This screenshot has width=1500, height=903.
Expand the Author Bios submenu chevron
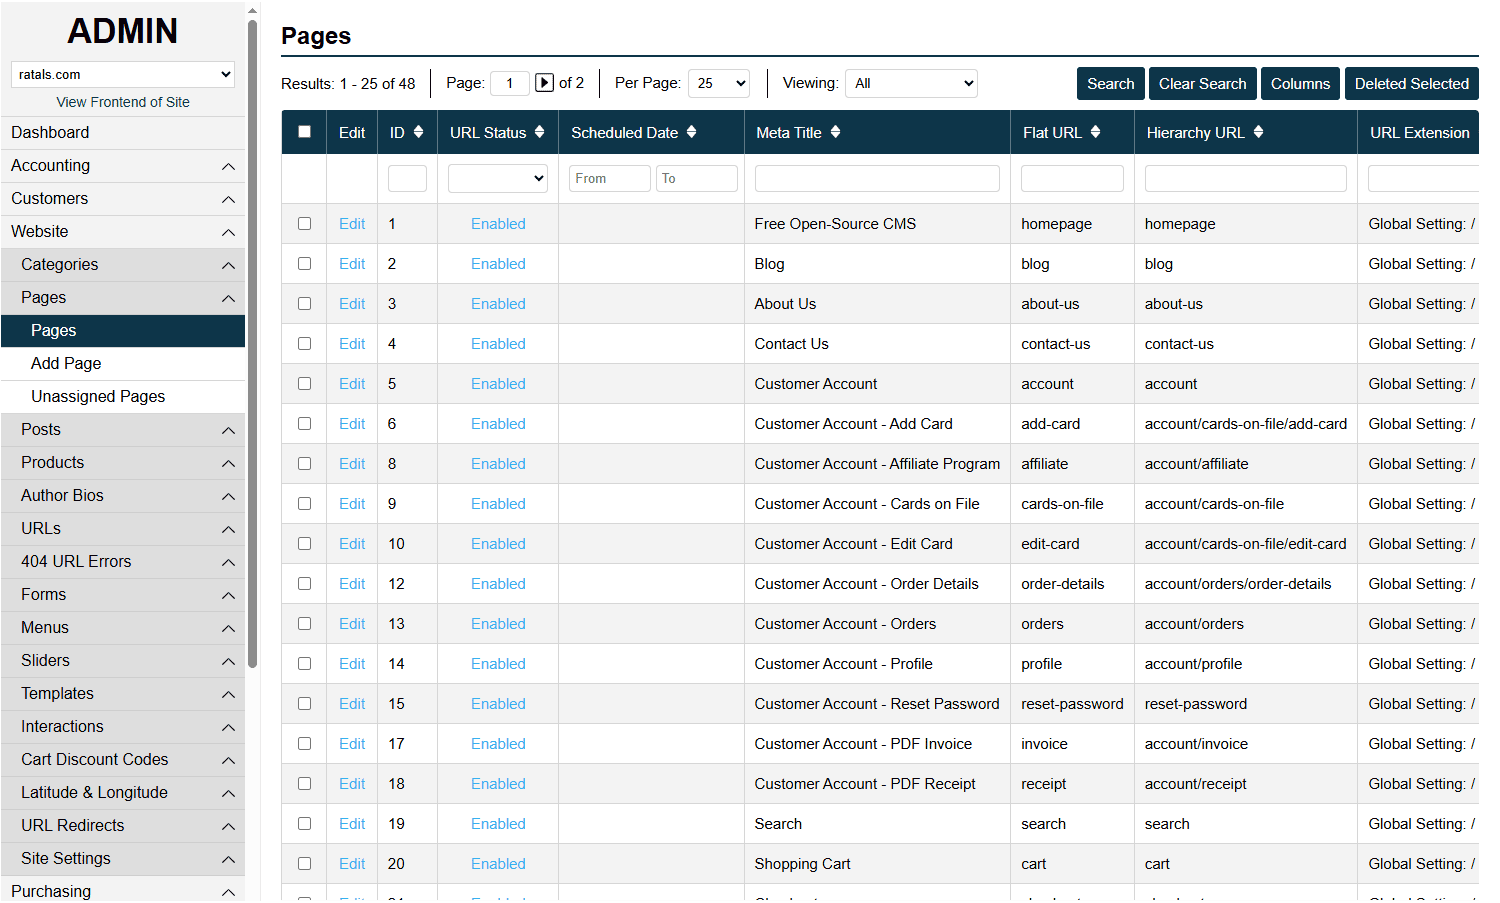click(228, 496)
